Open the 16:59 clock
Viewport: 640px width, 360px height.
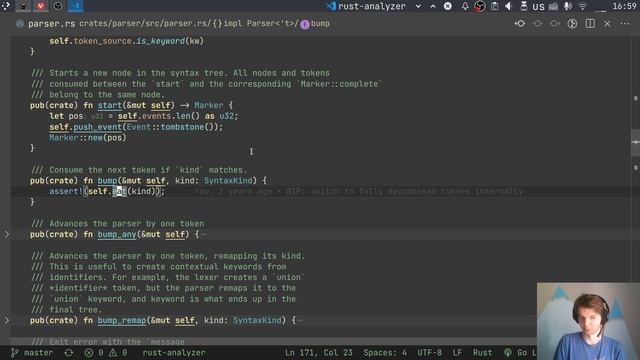(x=624, y=6)
